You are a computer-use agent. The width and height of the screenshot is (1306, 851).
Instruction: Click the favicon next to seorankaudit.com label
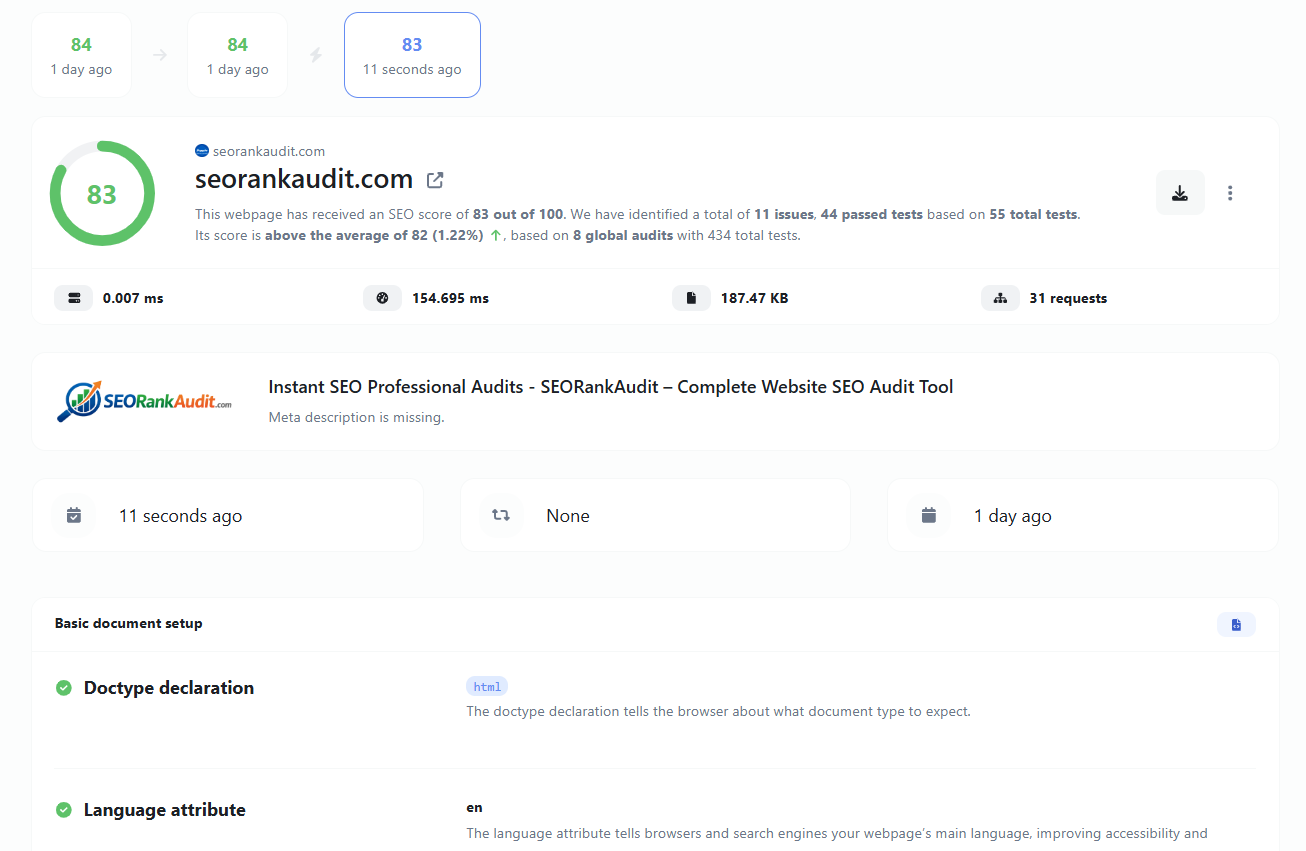tap(201, 150)
